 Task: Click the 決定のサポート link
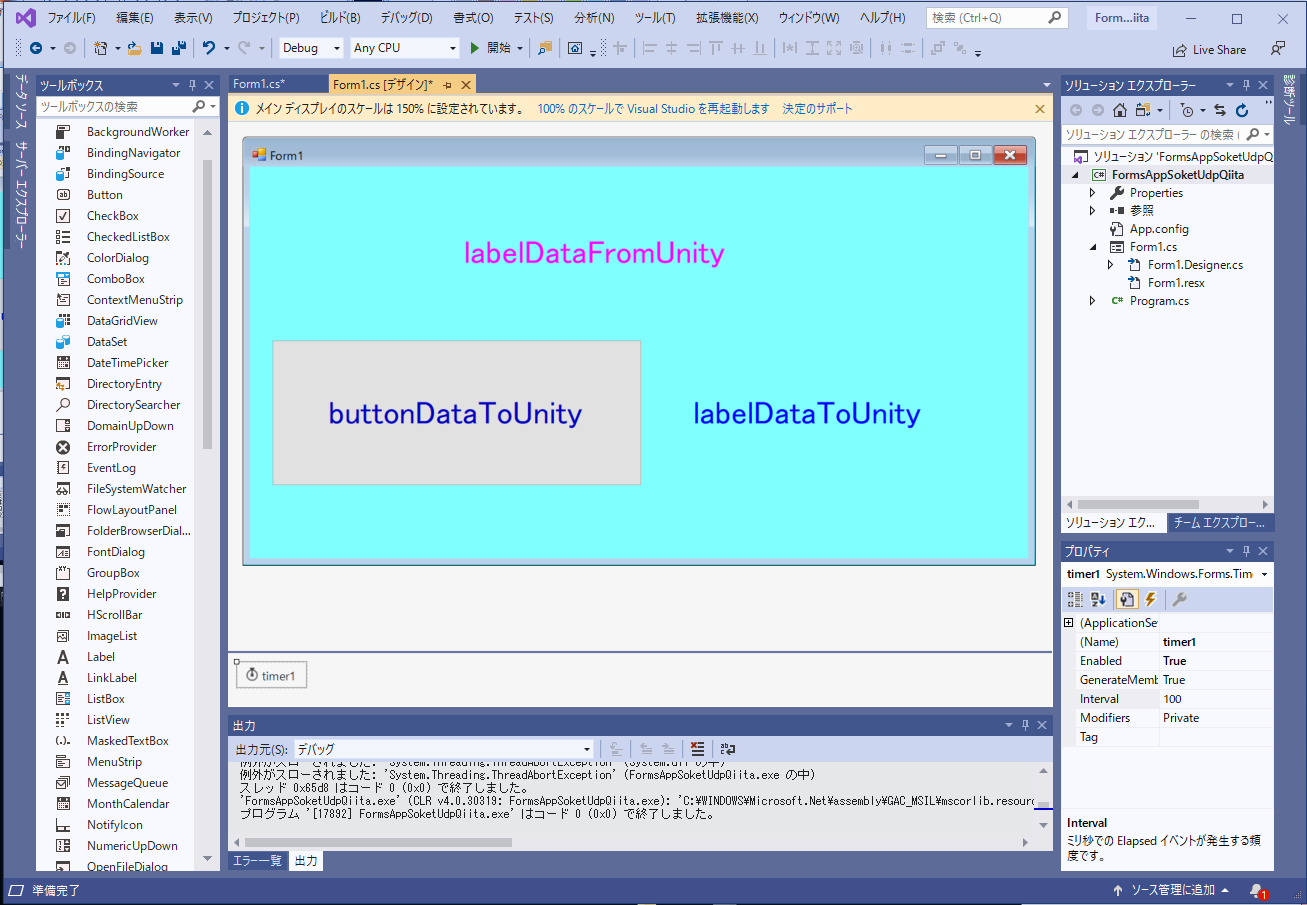pyautogui.click(x=818, y=108)
